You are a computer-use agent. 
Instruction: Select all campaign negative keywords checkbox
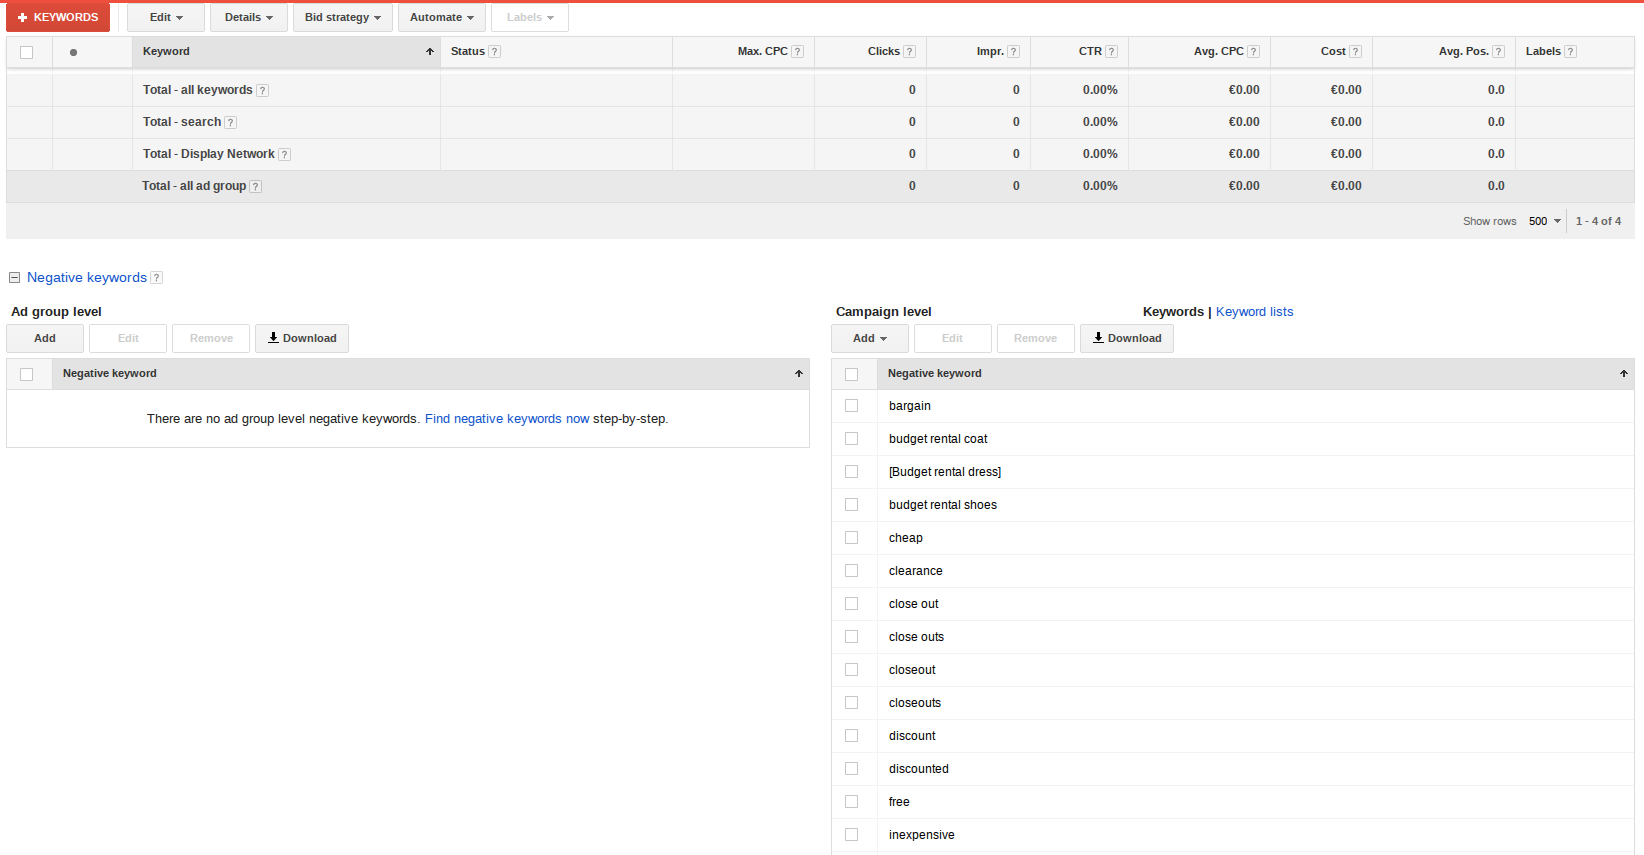[x=852, y=374]
